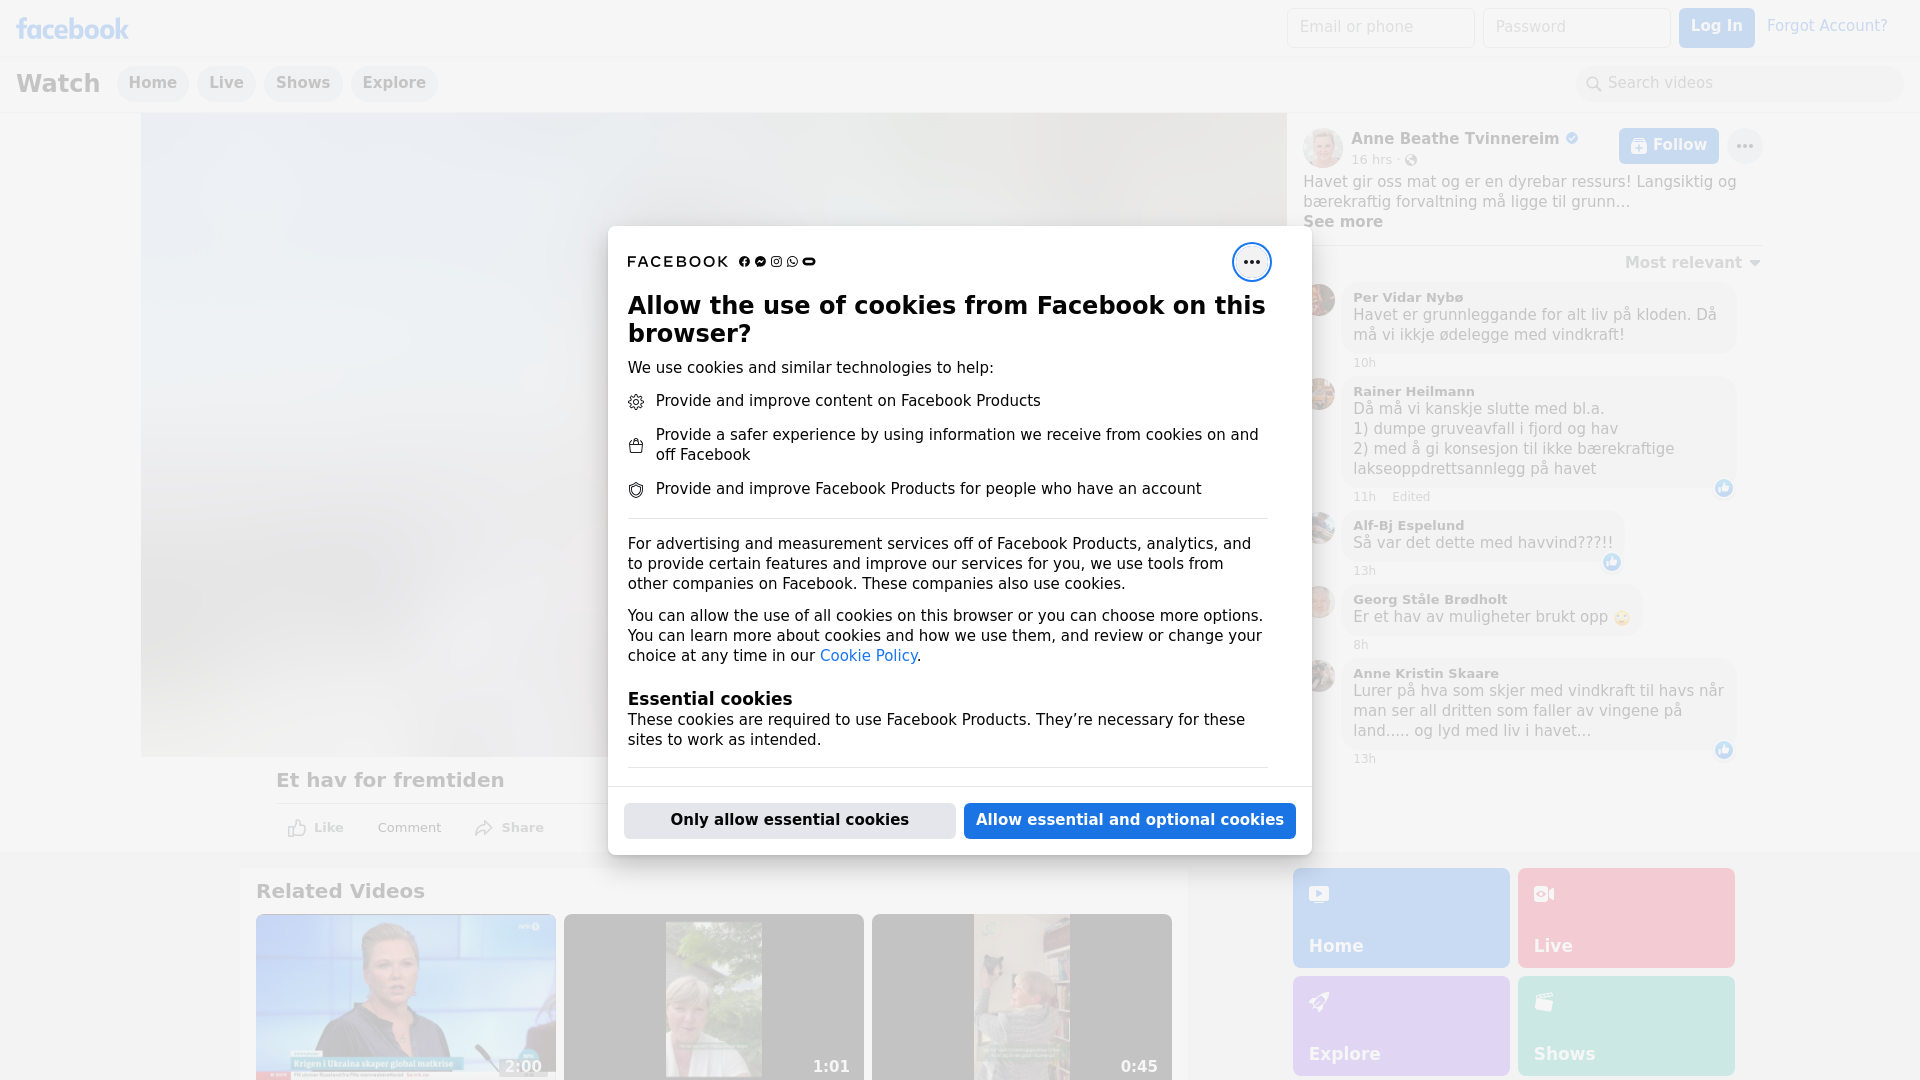
Task: Open the Home tile with play icon
Action: coord(1401,918)
